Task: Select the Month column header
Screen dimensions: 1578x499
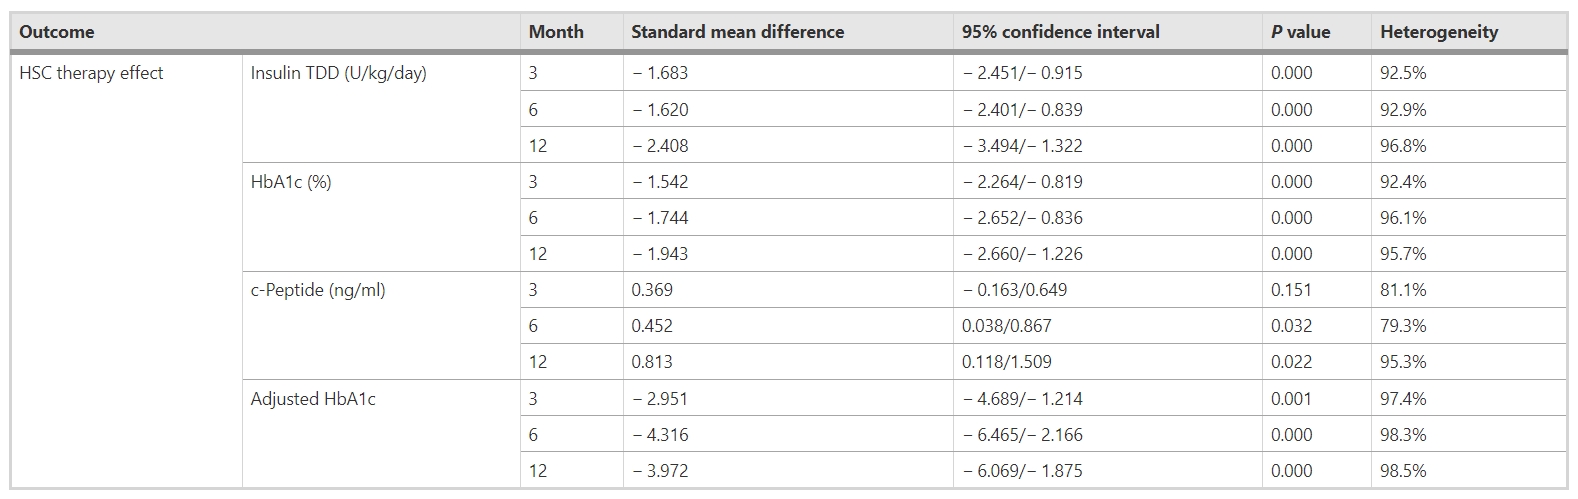Action: pos(556,32)
